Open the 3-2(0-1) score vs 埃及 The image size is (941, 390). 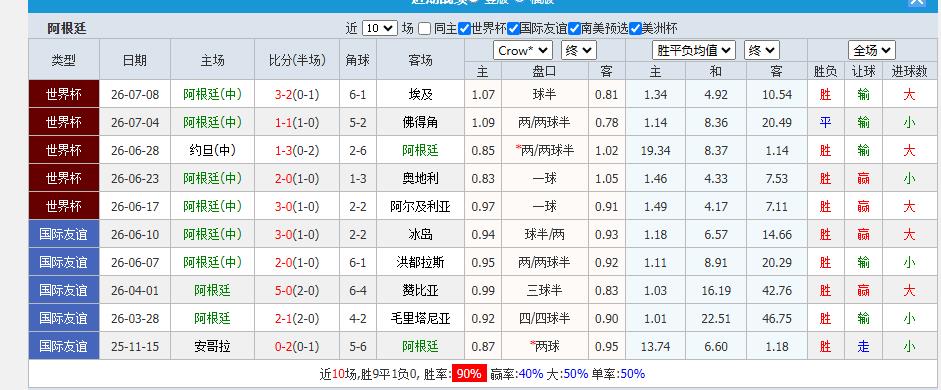tap(297, 95)
